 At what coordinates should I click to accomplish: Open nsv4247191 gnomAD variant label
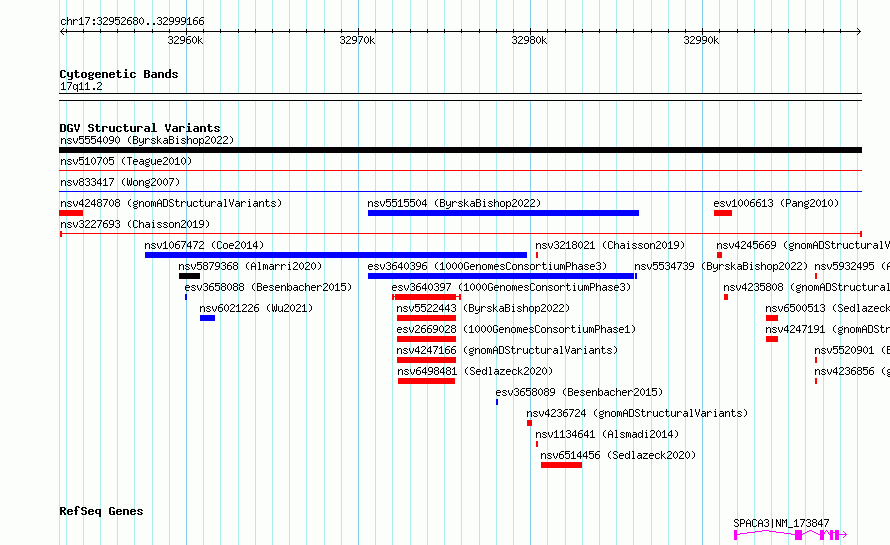coord(828,329)
